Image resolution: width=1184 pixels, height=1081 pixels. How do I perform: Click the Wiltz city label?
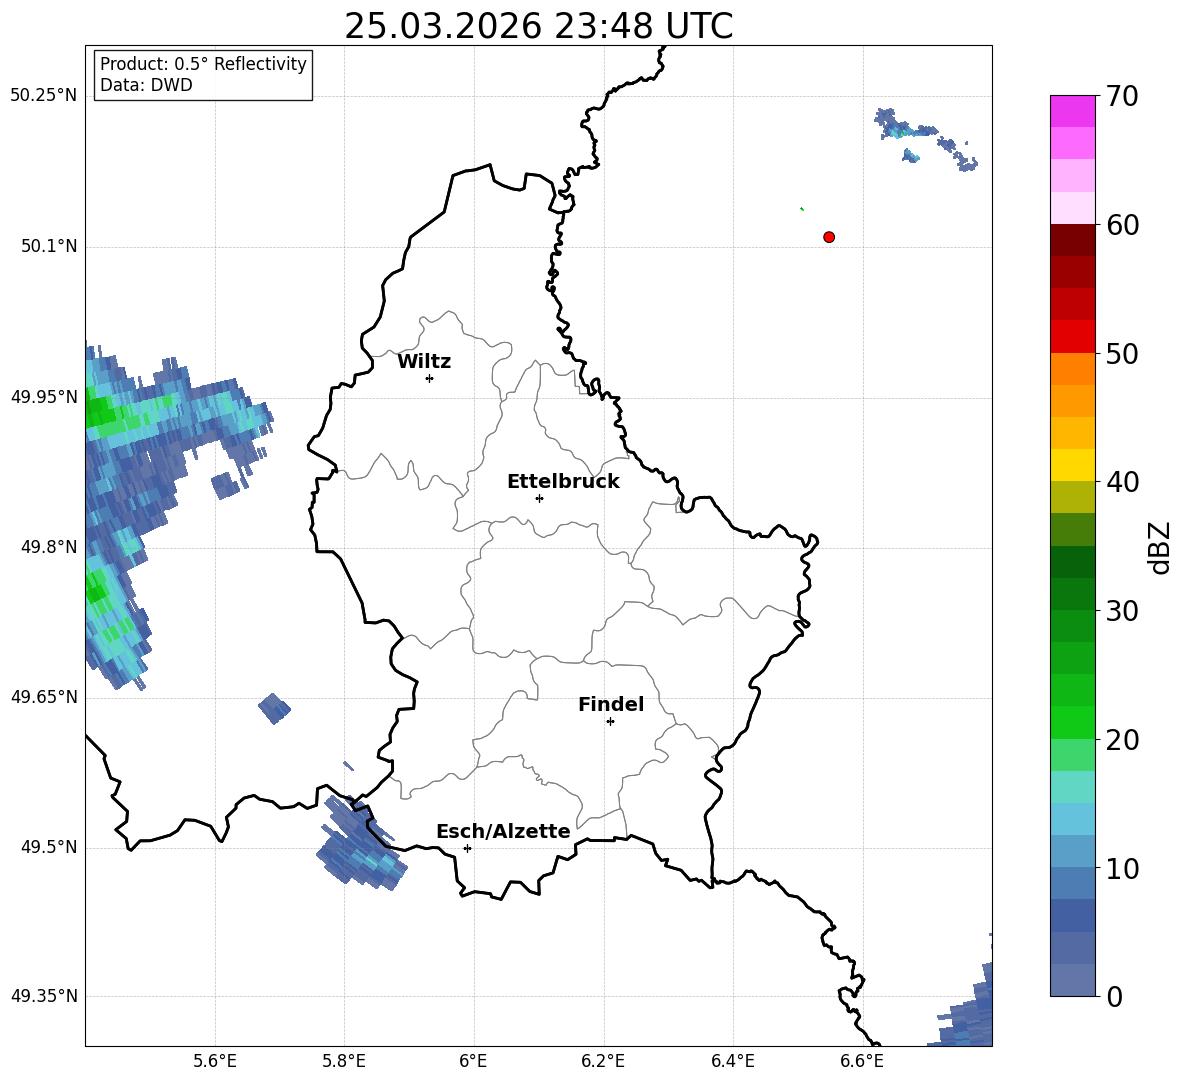point(424,362)
